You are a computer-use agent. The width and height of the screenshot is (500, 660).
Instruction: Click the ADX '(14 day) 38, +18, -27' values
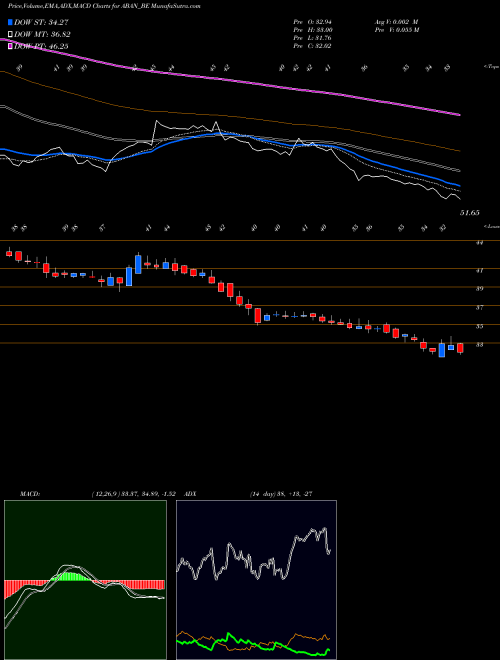click(280, 494)
